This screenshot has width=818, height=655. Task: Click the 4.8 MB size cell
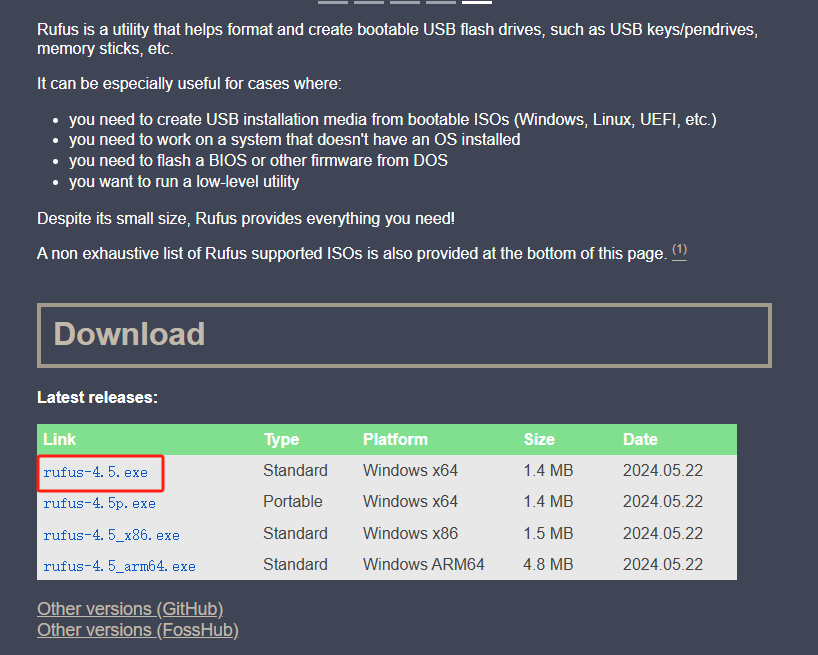tap(548, 564)
